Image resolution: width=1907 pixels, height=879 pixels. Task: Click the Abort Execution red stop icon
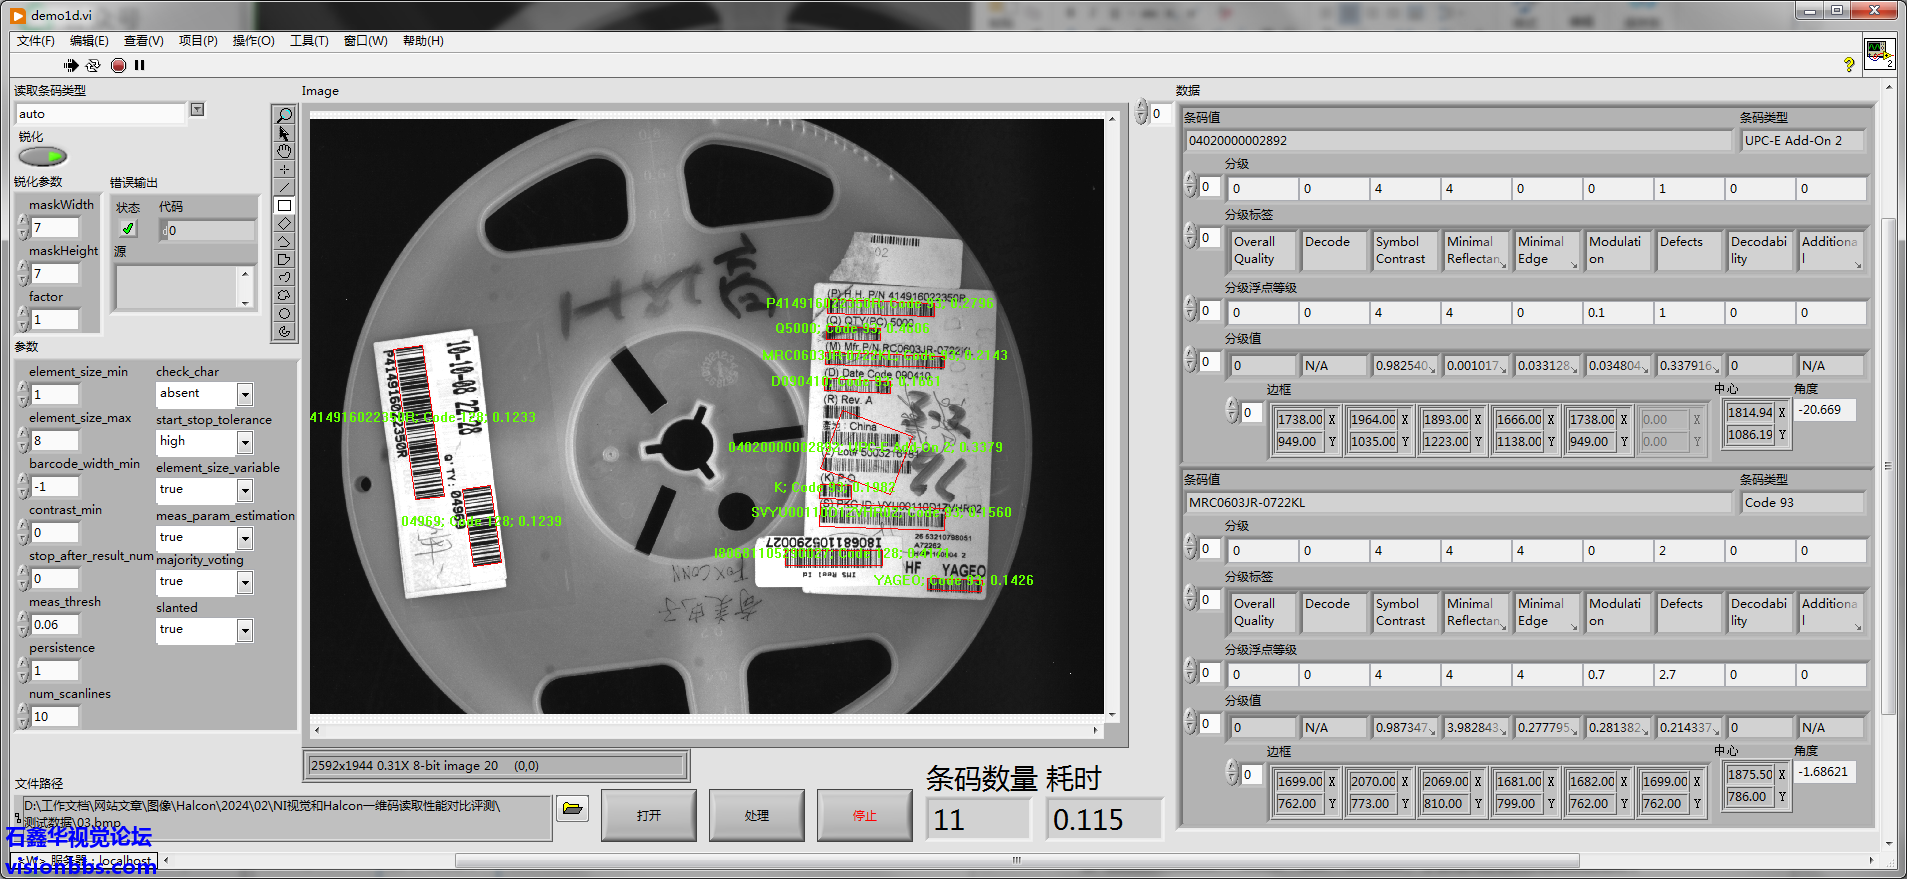point(118,65)
